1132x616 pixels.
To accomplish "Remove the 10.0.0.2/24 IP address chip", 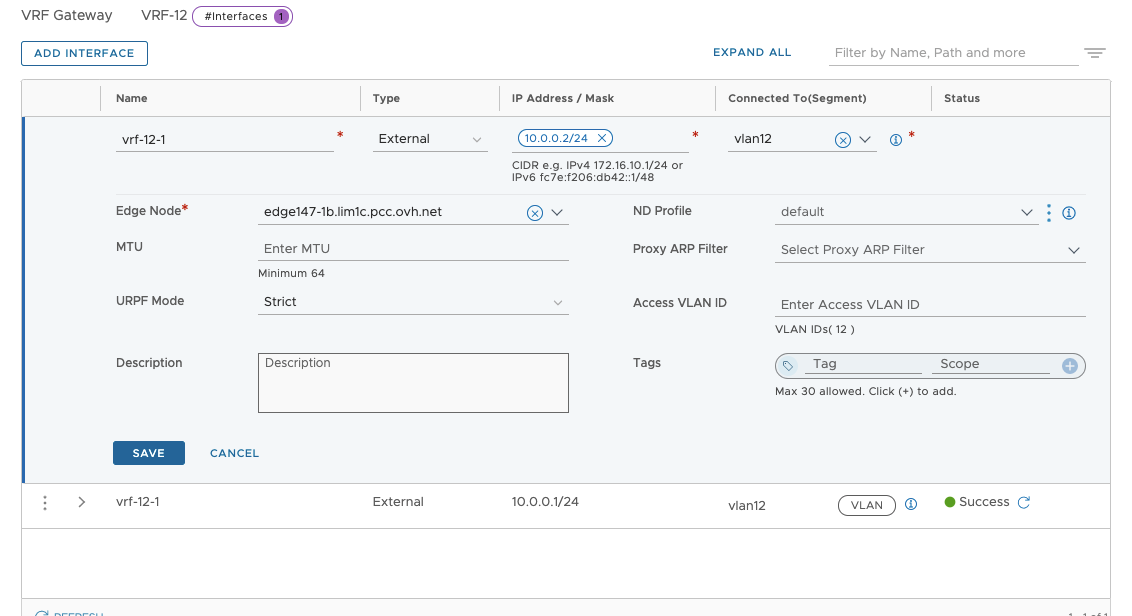I will click(x=601, y=139).
